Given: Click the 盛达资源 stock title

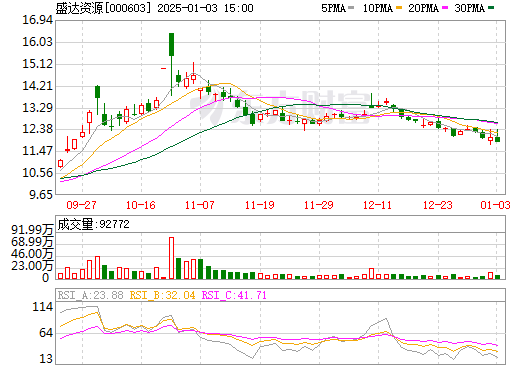Looking at the screenshot, I should [79, 8].
